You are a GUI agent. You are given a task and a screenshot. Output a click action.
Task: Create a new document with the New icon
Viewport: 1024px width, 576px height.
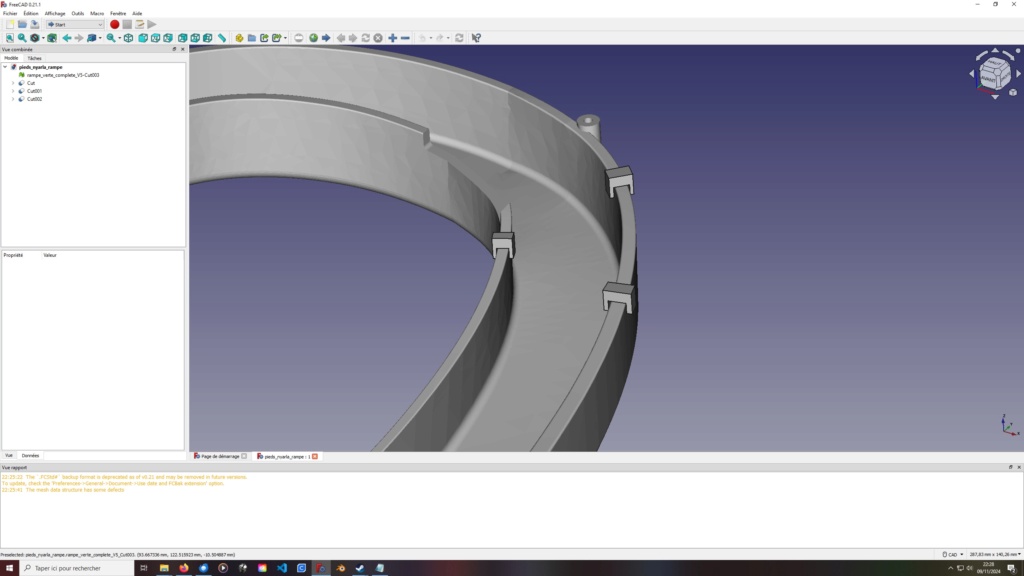coord(10,24)
